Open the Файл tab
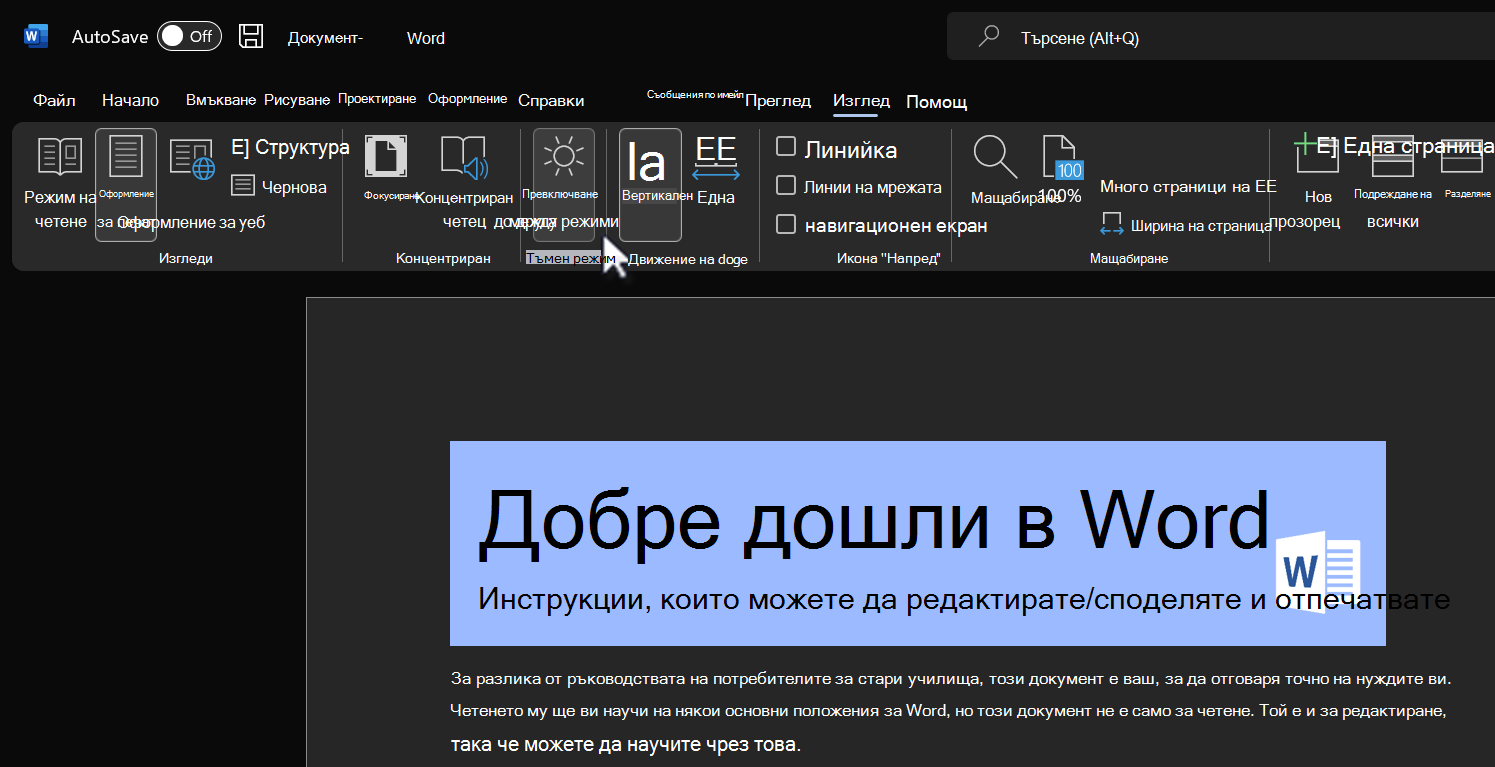Screen dimensions: 1495x767 [x=54, y=100]
